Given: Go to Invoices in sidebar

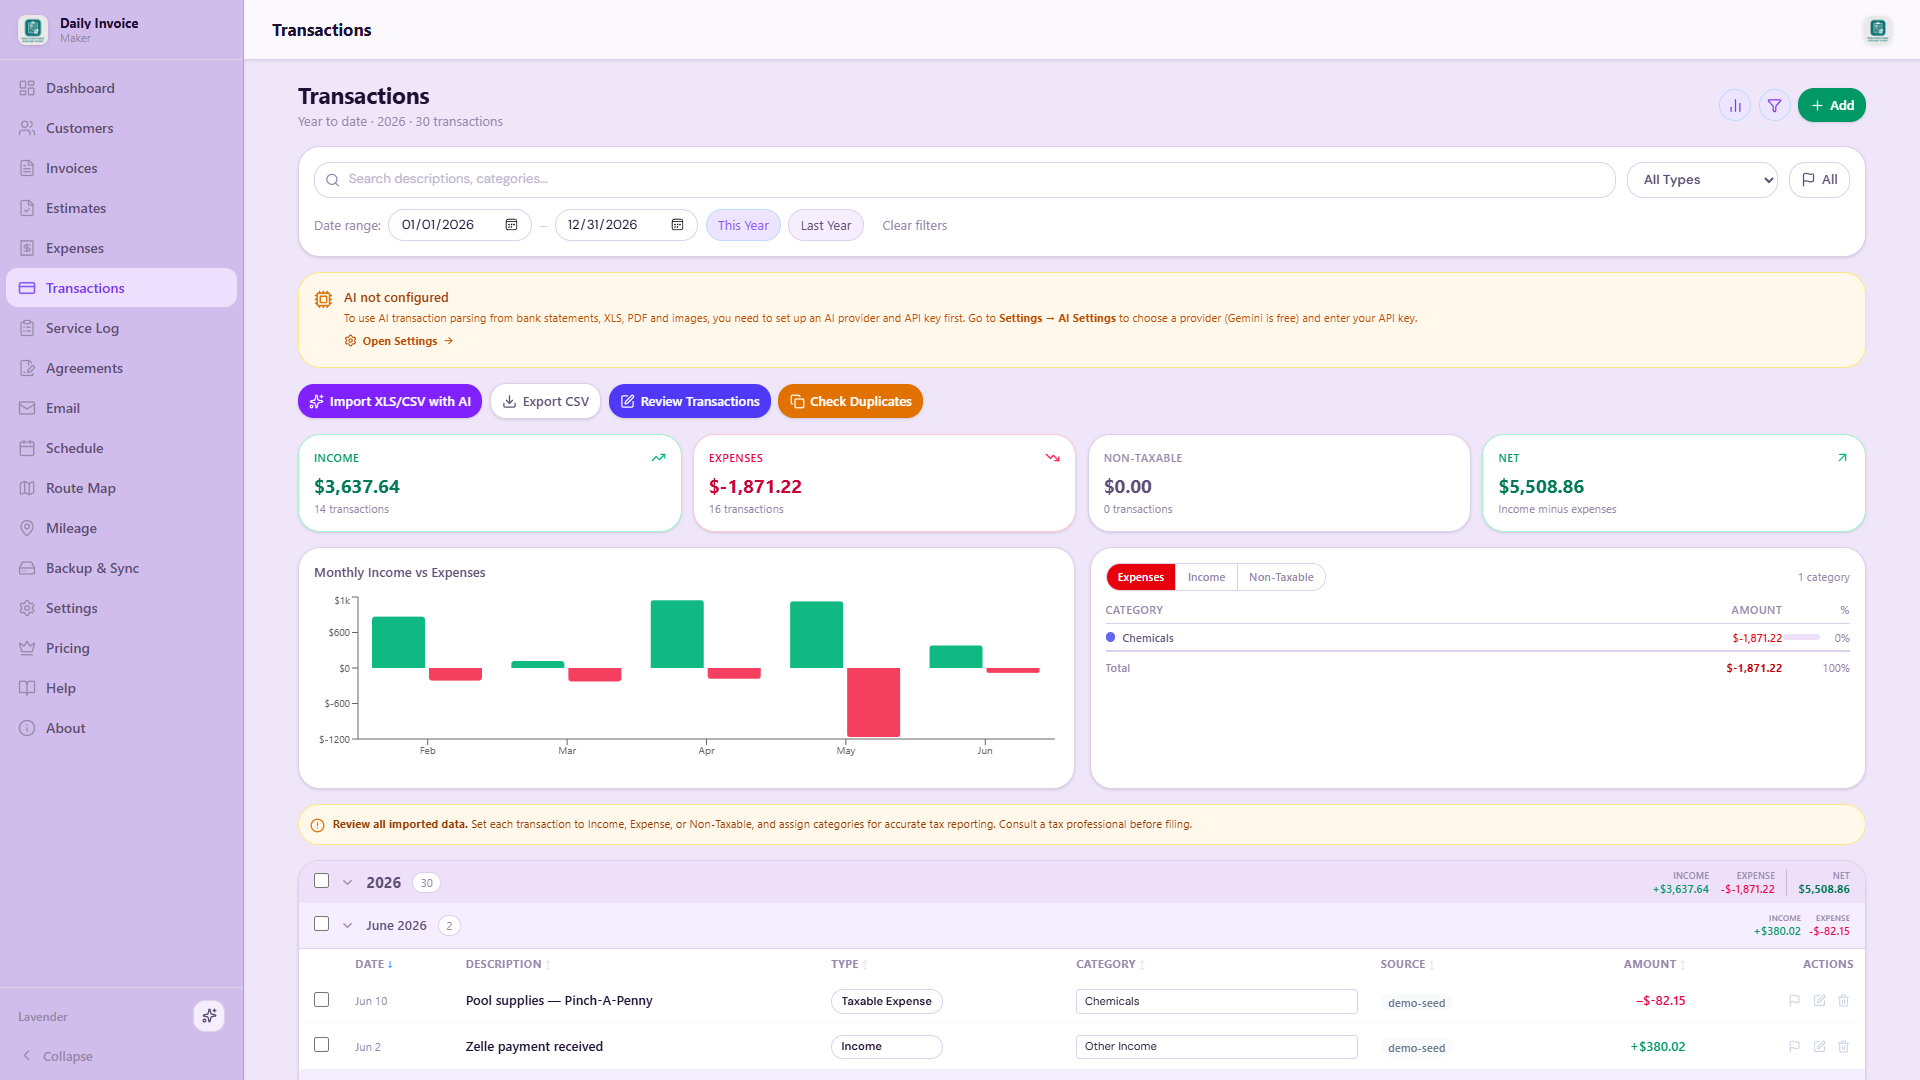Looking at the screenshot, I should [x=121, y=168].
